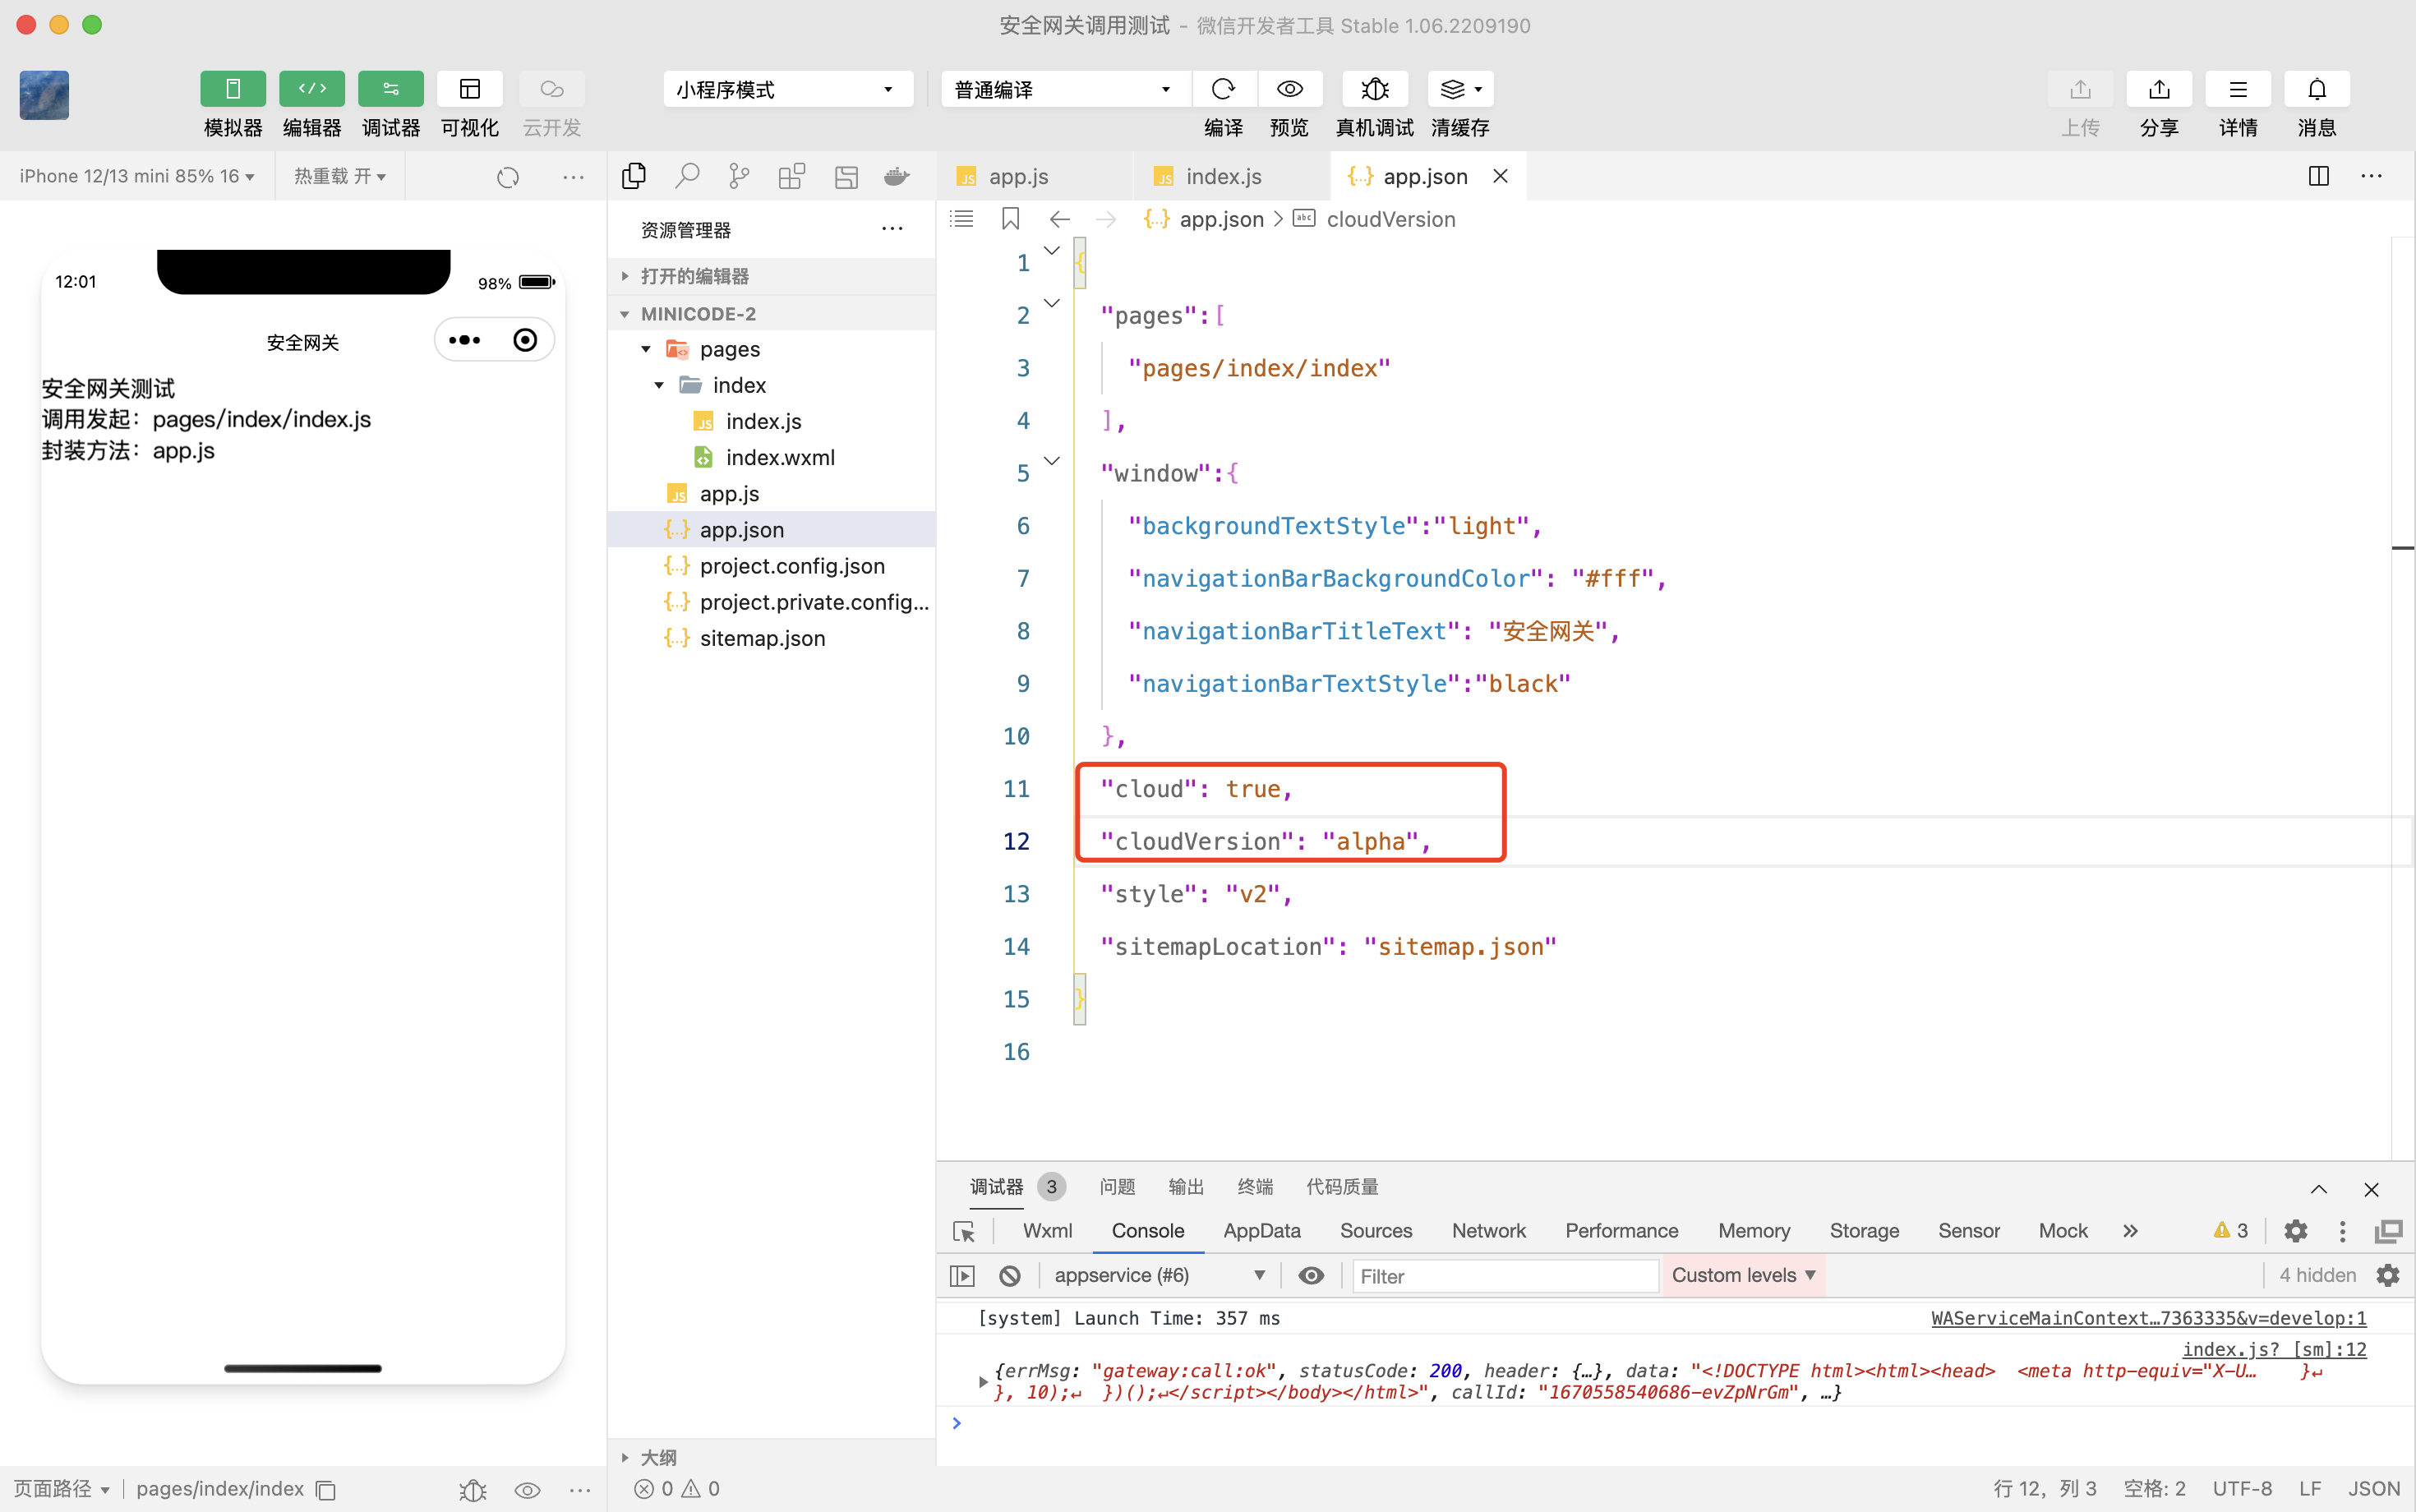2416x1512 pixels.
Task: Open the index.js? [sm]:12 source link
Action: click(2273, 1349)
